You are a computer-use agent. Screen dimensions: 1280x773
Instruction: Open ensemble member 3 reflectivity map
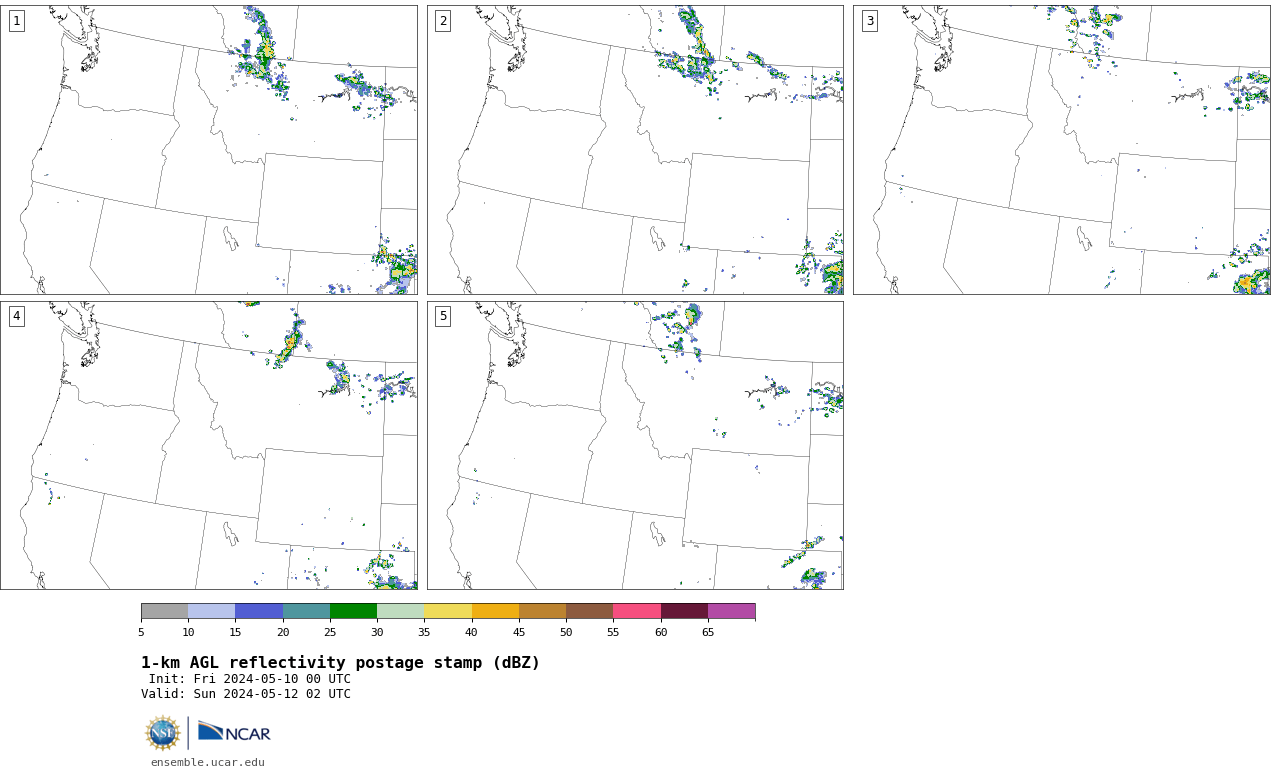click(x=1061, y=150)
